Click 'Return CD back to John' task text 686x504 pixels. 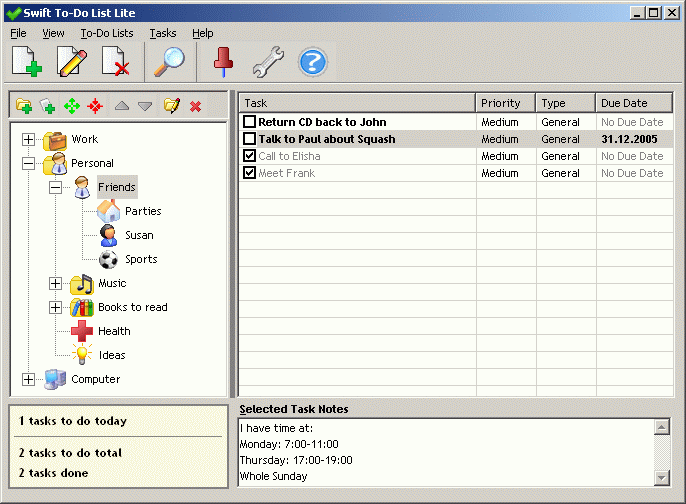pos(322,122)
